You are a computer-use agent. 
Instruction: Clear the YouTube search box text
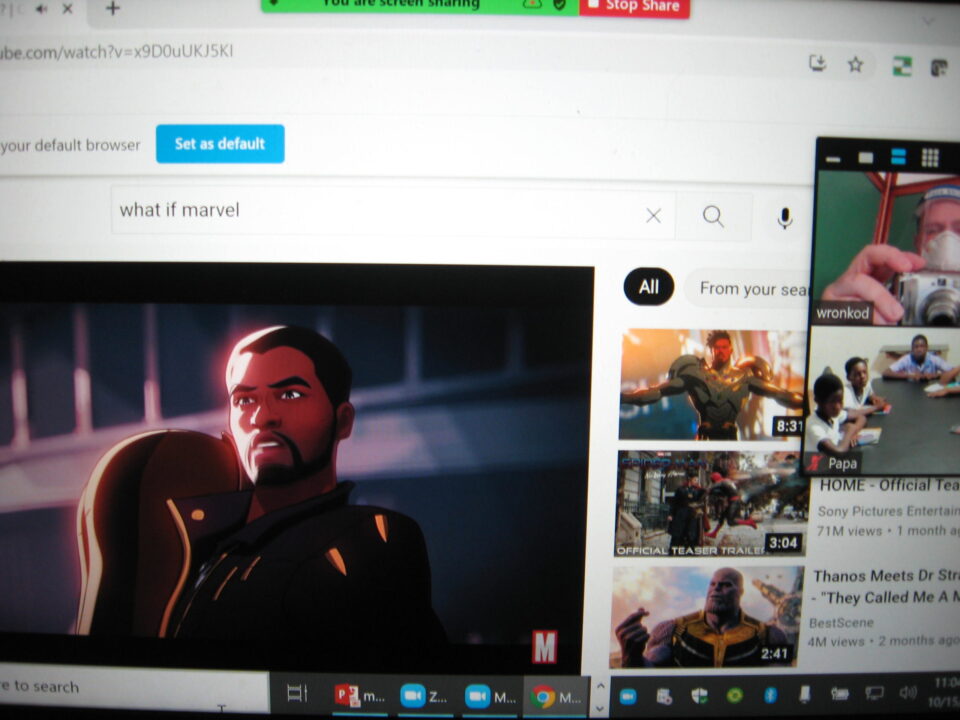click(653, 215)
